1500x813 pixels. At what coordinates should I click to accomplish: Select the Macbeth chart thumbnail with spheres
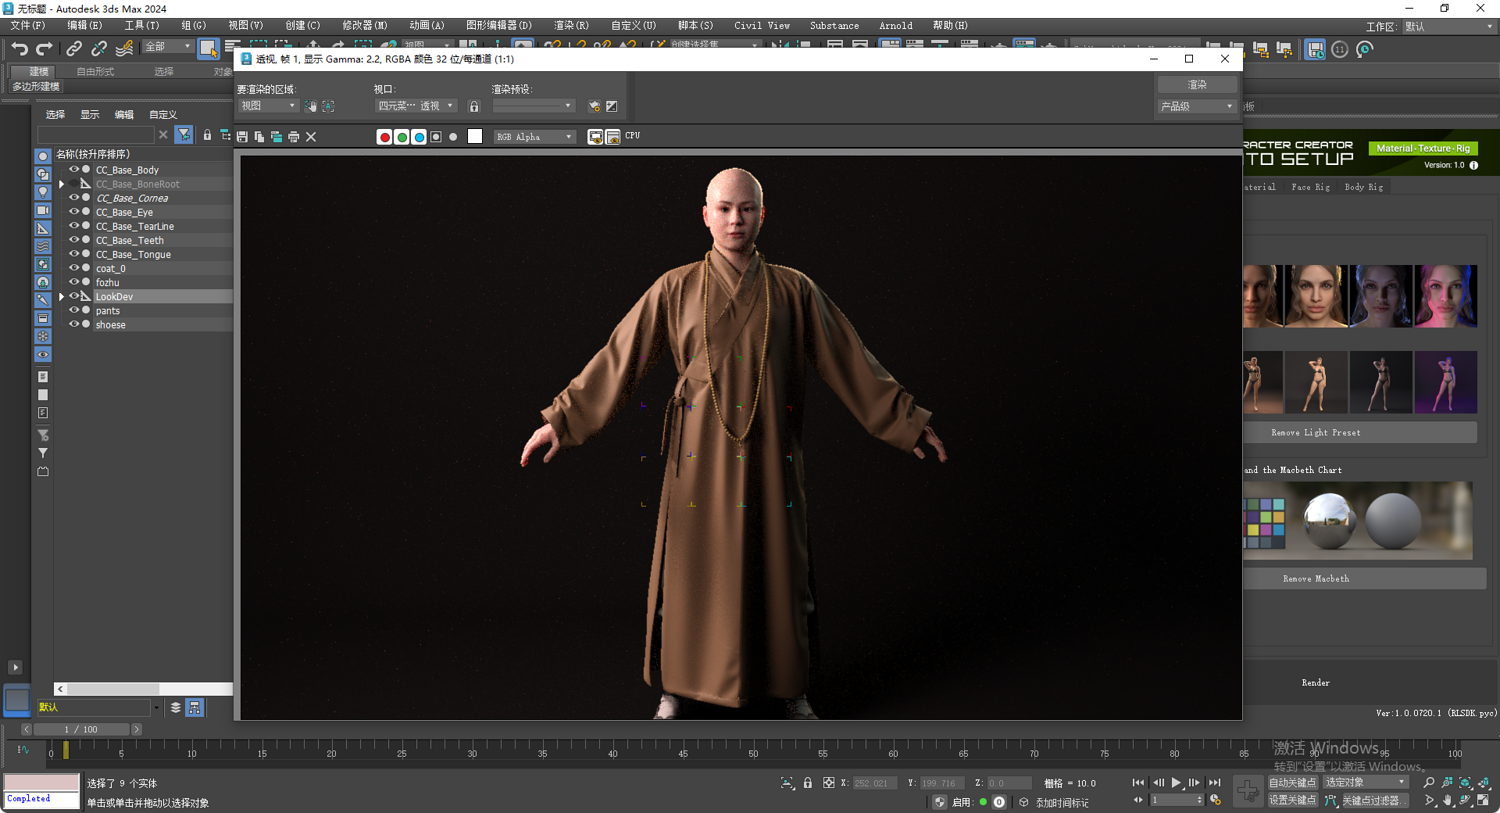1358,520
